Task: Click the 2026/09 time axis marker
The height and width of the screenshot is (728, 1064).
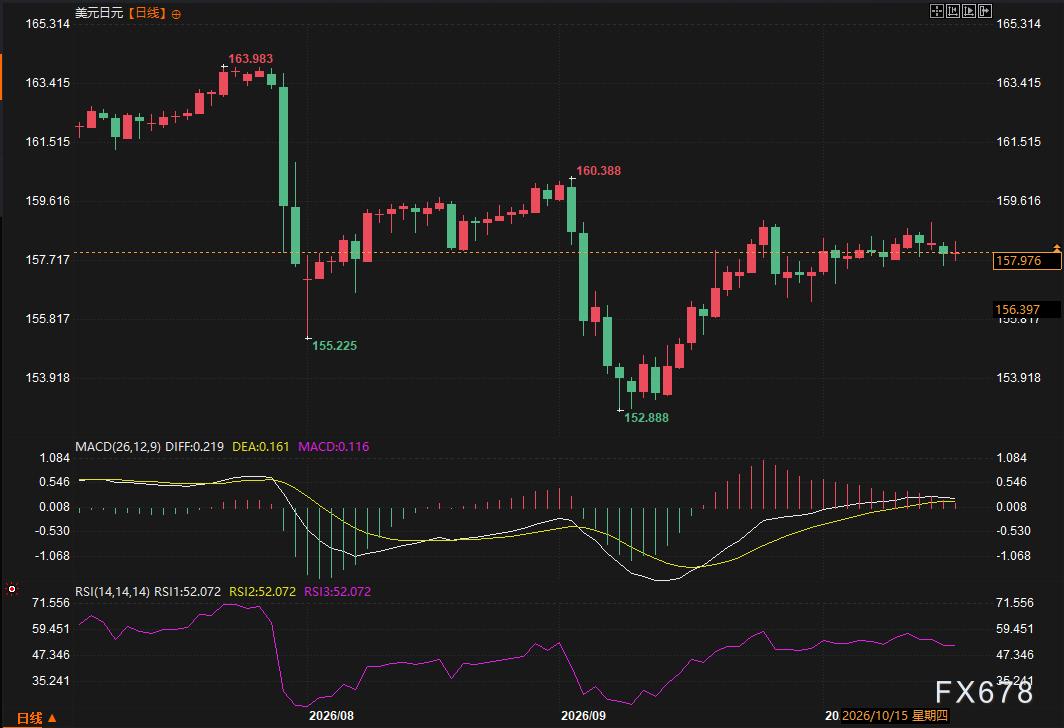Action: (x=584, y=716)
